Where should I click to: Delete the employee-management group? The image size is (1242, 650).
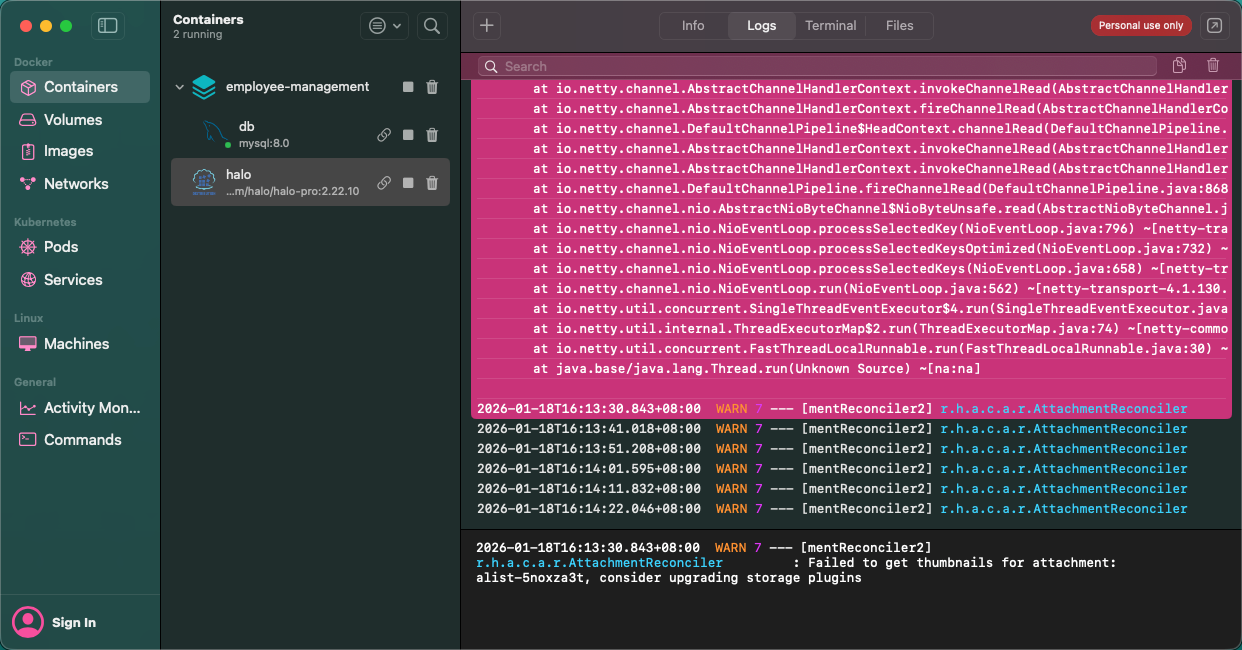pos(432,87)
